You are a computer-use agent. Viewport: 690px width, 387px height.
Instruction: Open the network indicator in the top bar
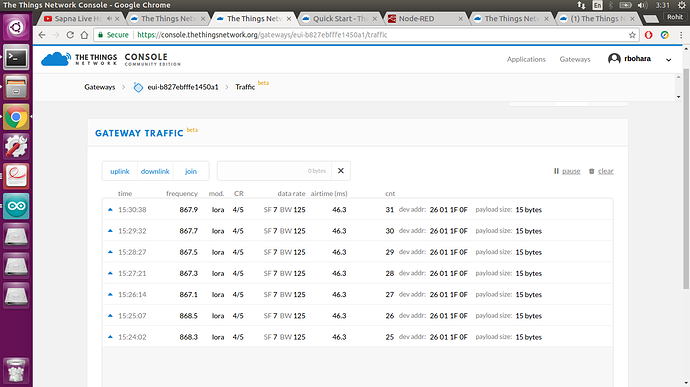coord(581,5)
